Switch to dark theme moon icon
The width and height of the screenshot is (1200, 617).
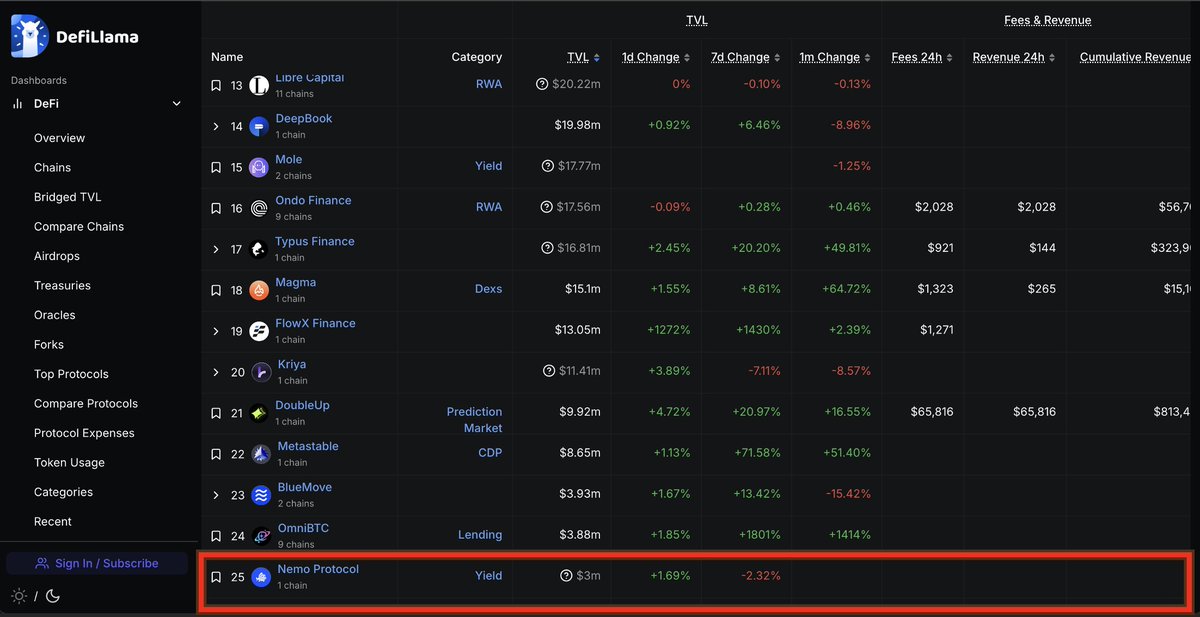coord(53,596)
